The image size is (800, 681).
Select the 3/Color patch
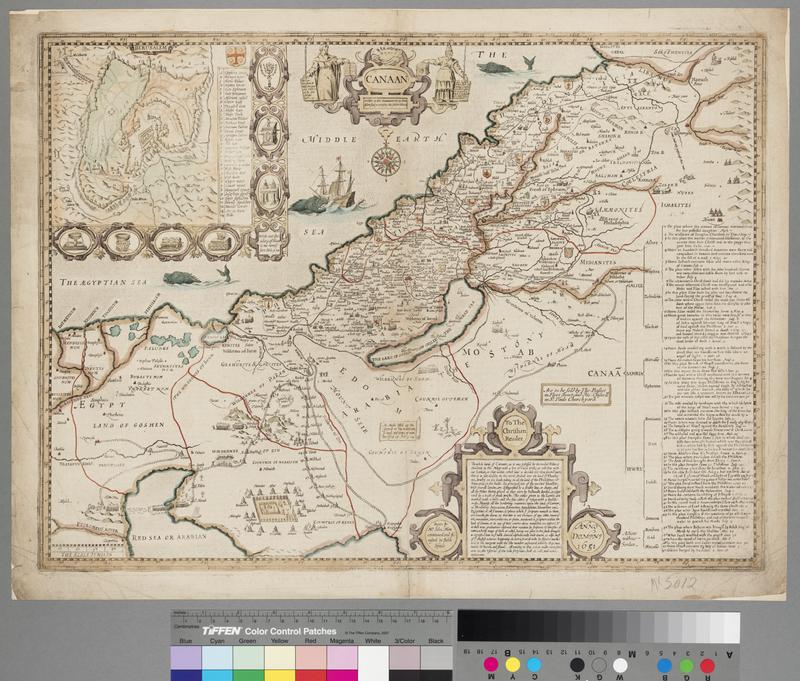tap(405, 663)
